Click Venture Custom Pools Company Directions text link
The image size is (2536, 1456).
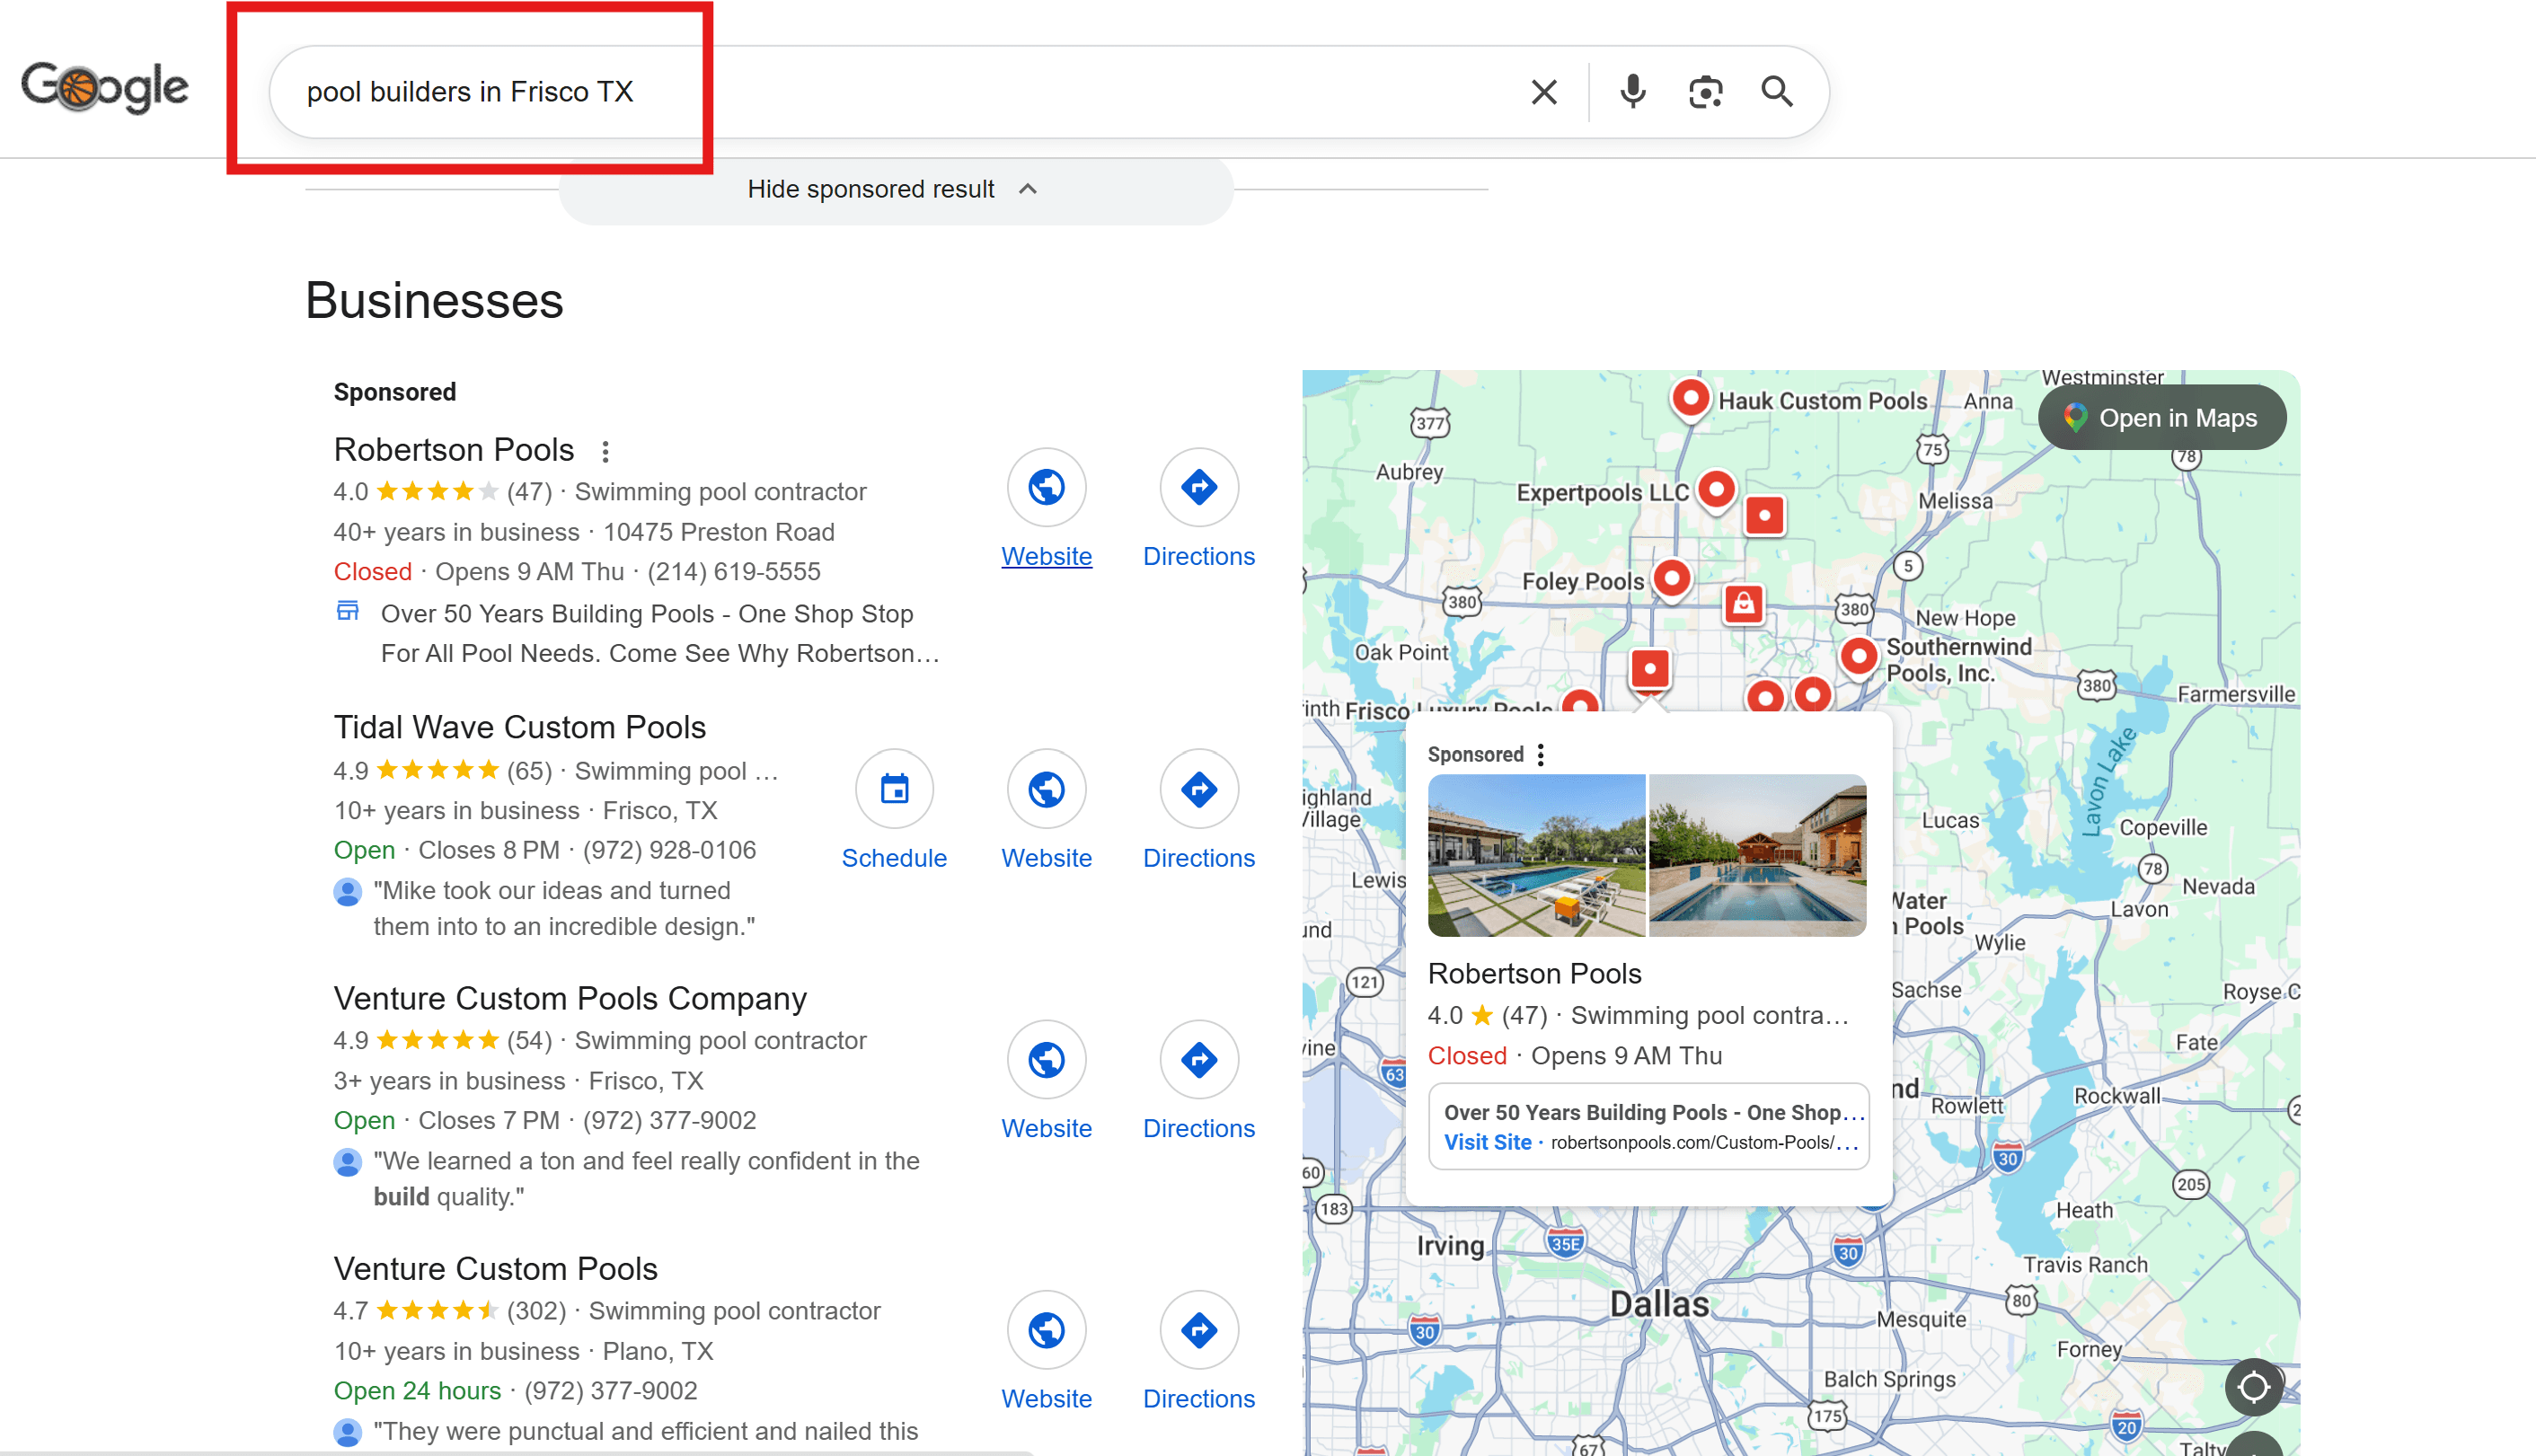[x=1198, y=1128]
